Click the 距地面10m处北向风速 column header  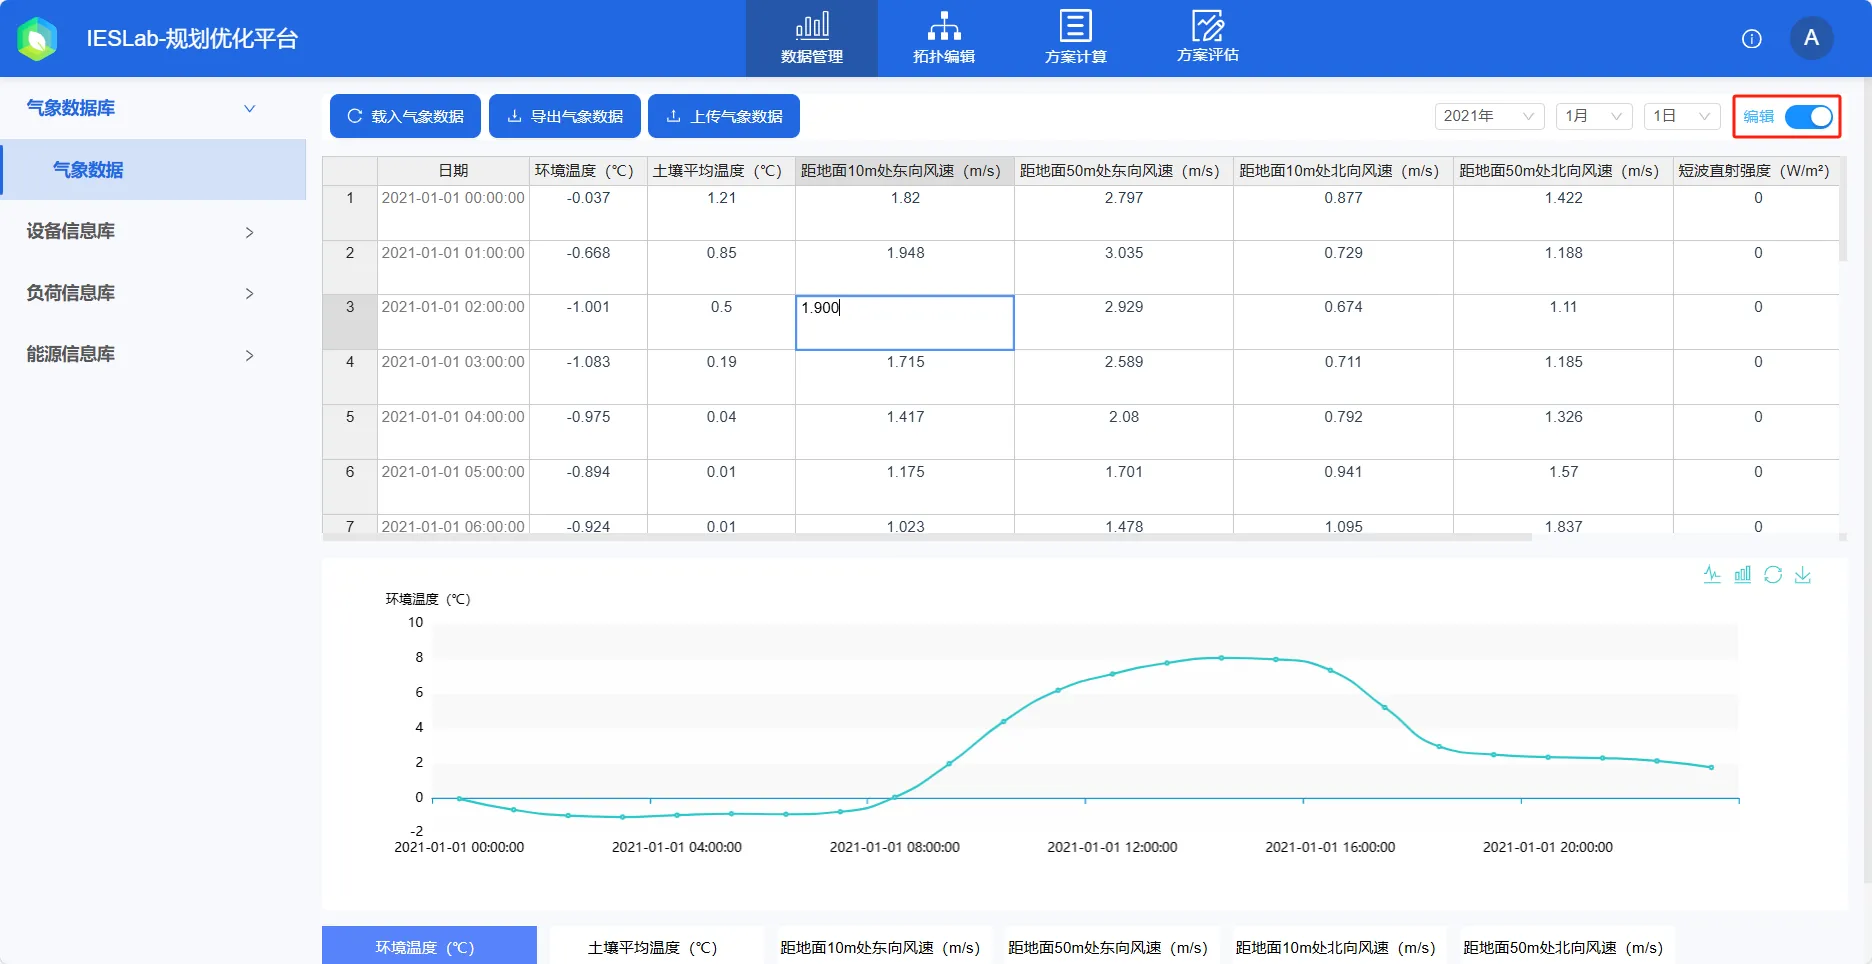(x=1343, y=171)
